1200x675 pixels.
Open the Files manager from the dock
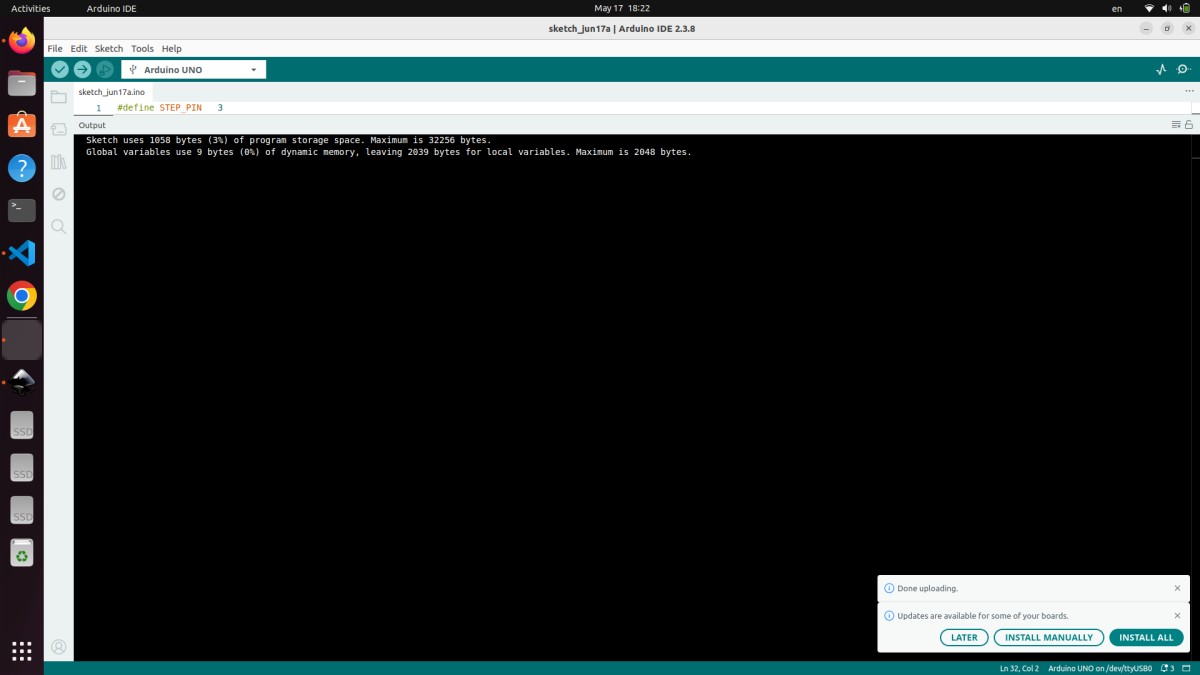pyautogui.click(x=22, y=83)
